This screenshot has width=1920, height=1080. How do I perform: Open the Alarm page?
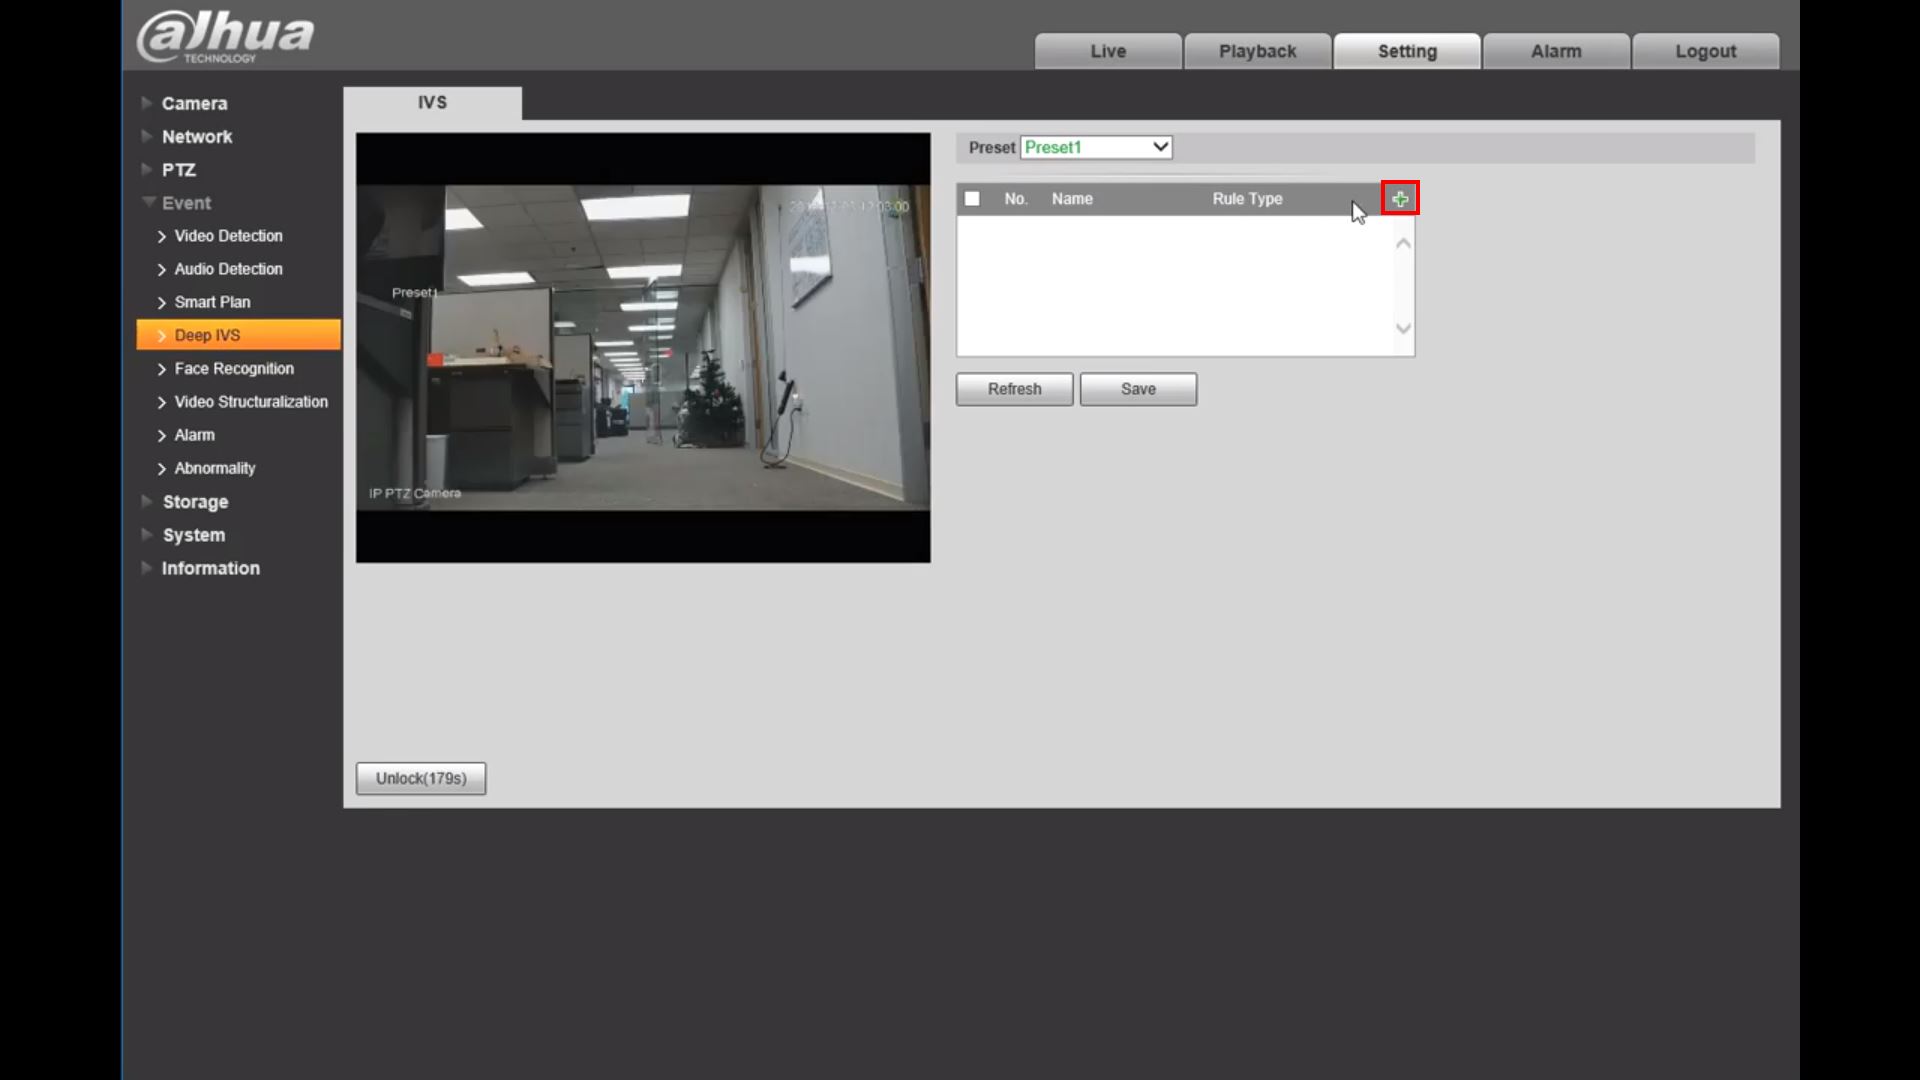click(1556, 51)
